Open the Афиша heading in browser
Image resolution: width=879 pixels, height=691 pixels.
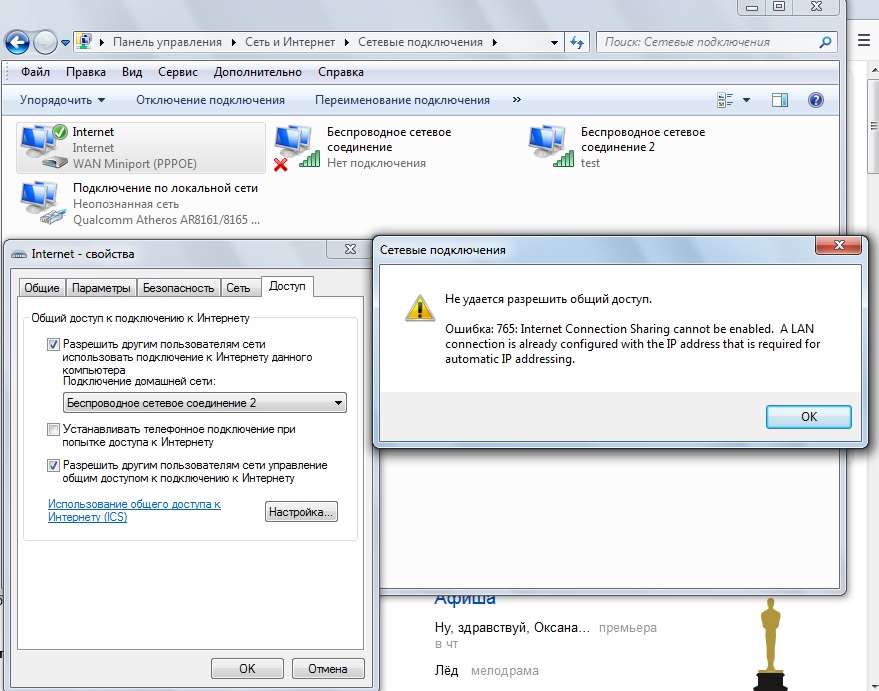465,599
